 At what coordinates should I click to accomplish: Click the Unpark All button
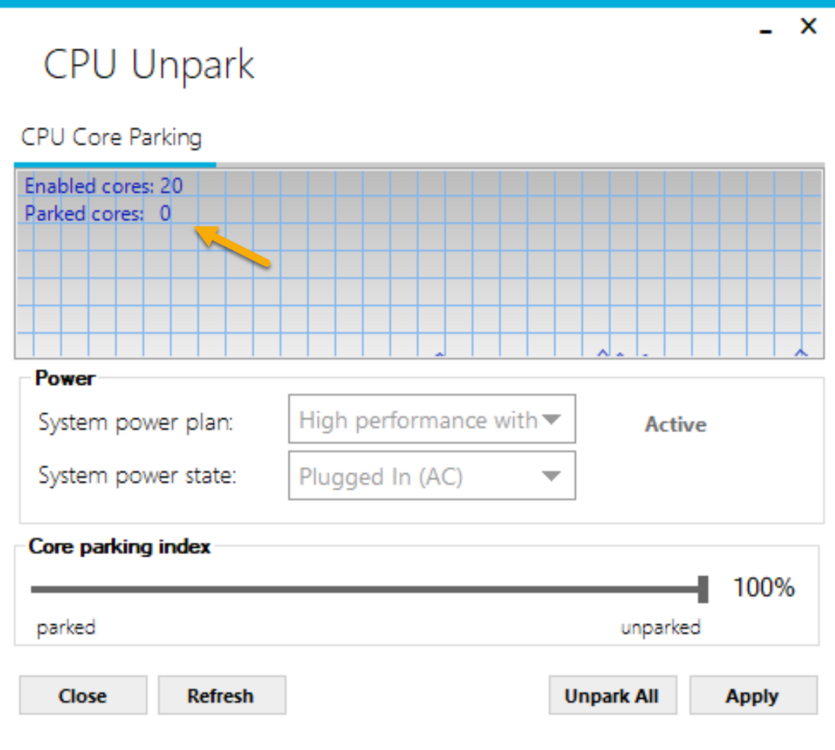(612, 696)
